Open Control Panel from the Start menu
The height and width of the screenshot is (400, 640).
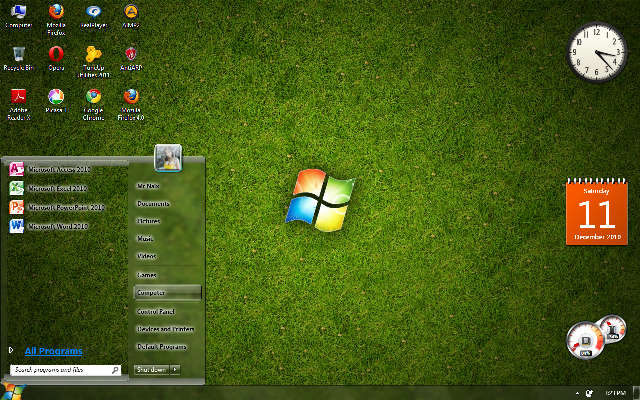pos(156,311)
